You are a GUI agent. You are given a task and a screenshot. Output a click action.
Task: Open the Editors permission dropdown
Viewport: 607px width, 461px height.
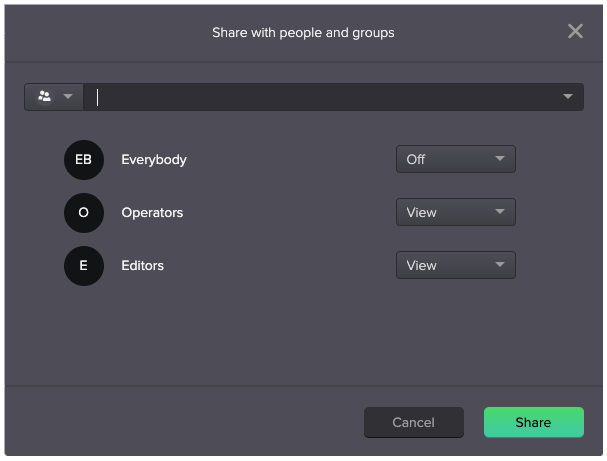pyautogui.click(x=456, y=265)
